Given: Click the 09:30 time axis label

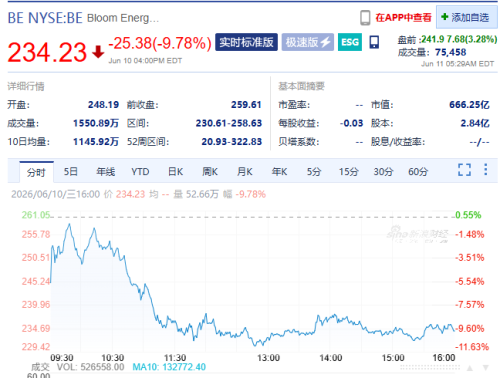Looking at the screenshot, I should [x=62, y=358].
